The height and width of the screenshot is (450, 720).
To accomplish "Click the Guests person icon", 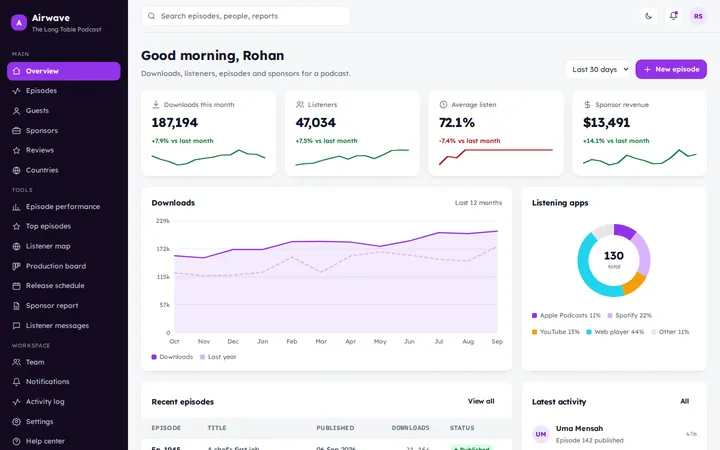I will [x=17, y=111].
